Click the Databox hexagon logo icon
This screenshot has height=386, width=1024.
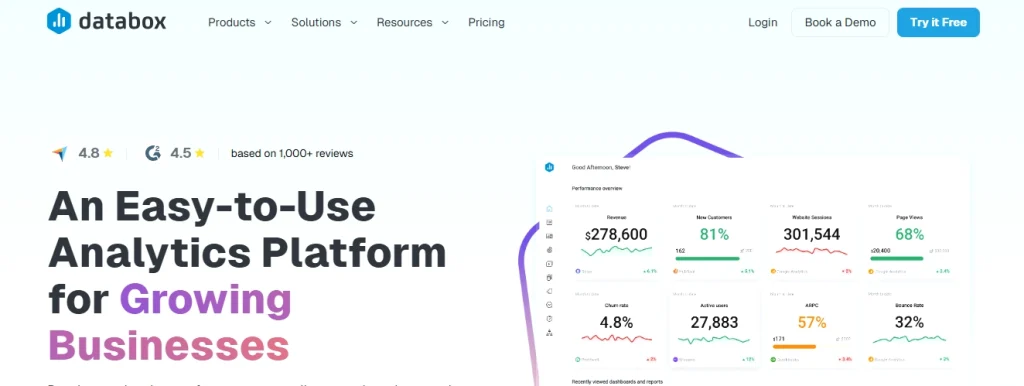[x=59, y=22]
